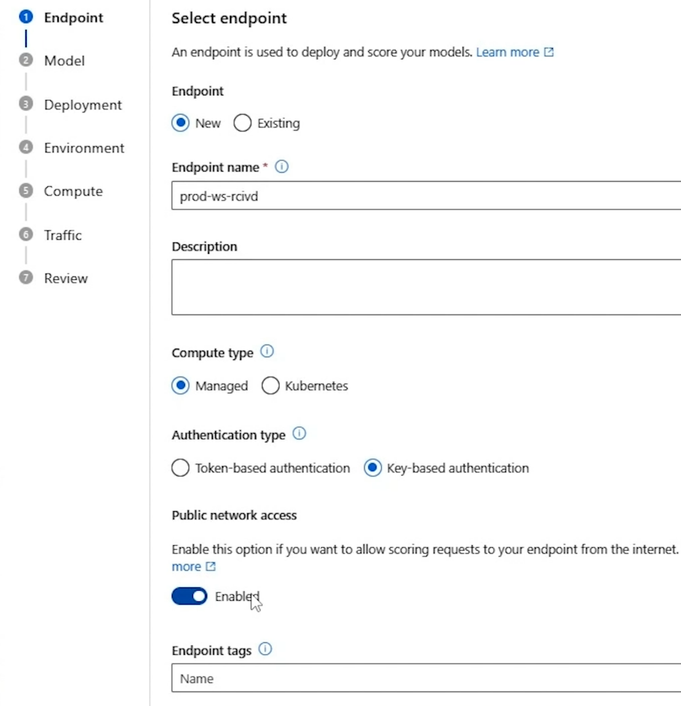Click step 7 Review circle icon
Image resolution: width=681 pixels, height=706 pixels.
click(x=26, y=277)
